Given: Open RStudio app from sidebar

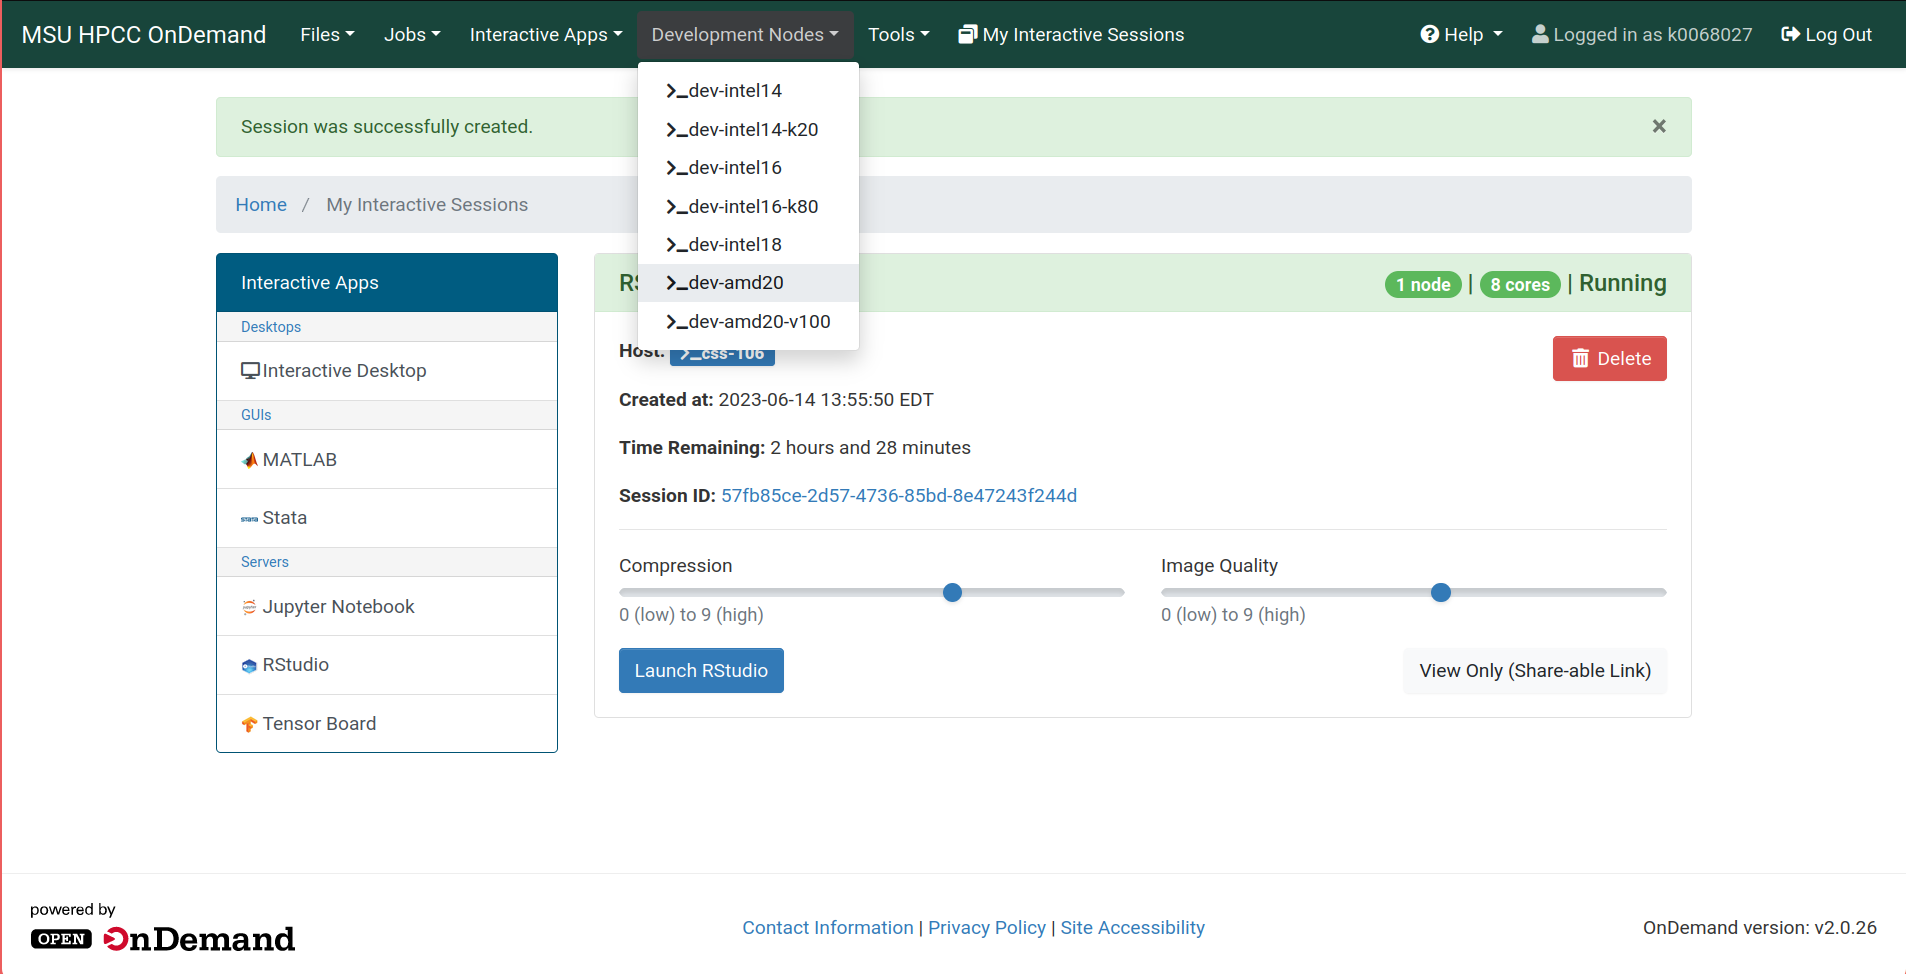Looking at the screenshot, I should 387,665.
